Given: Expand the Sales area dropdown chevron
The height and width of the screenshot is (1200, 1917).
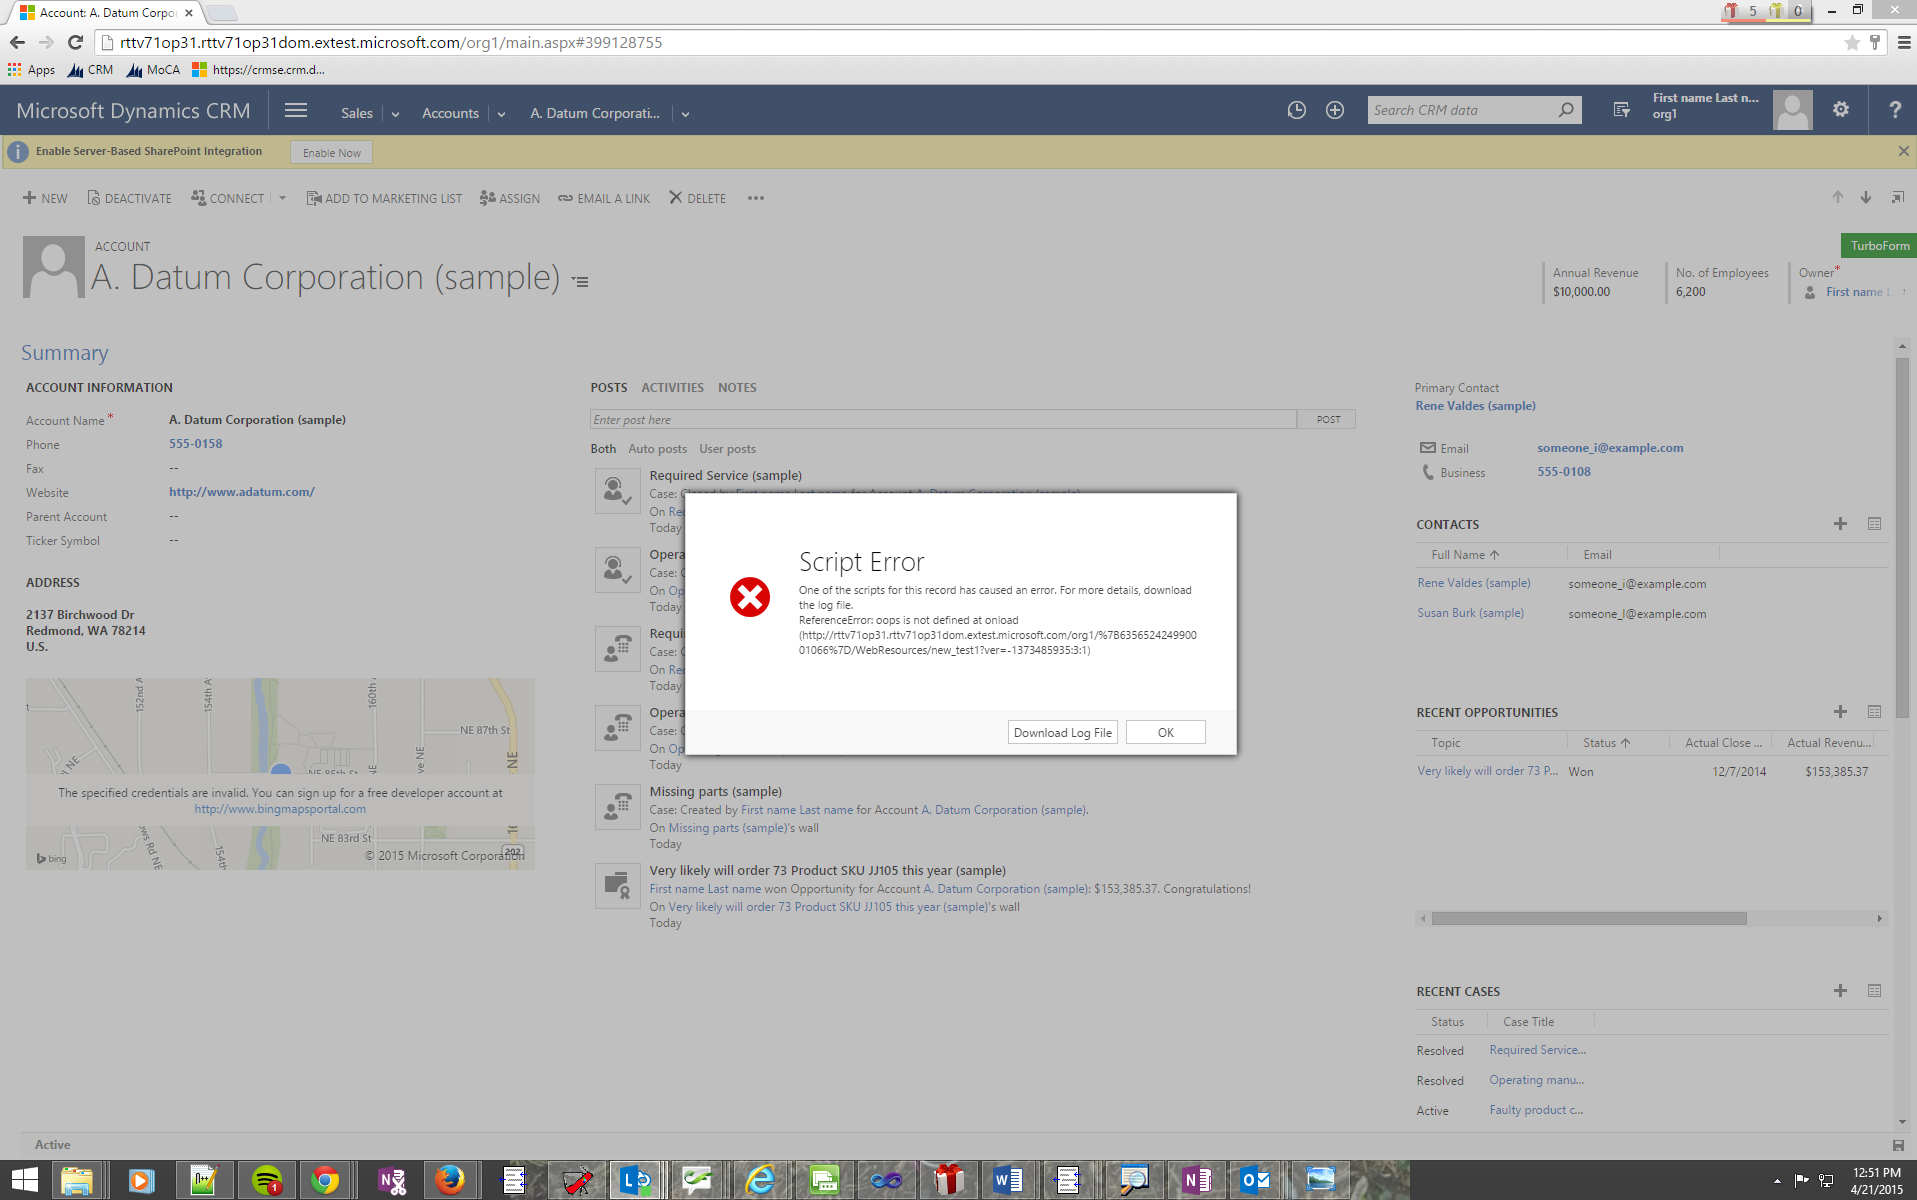Looking at the screenshot, I should pyautogui.click(x=394, y=113).
